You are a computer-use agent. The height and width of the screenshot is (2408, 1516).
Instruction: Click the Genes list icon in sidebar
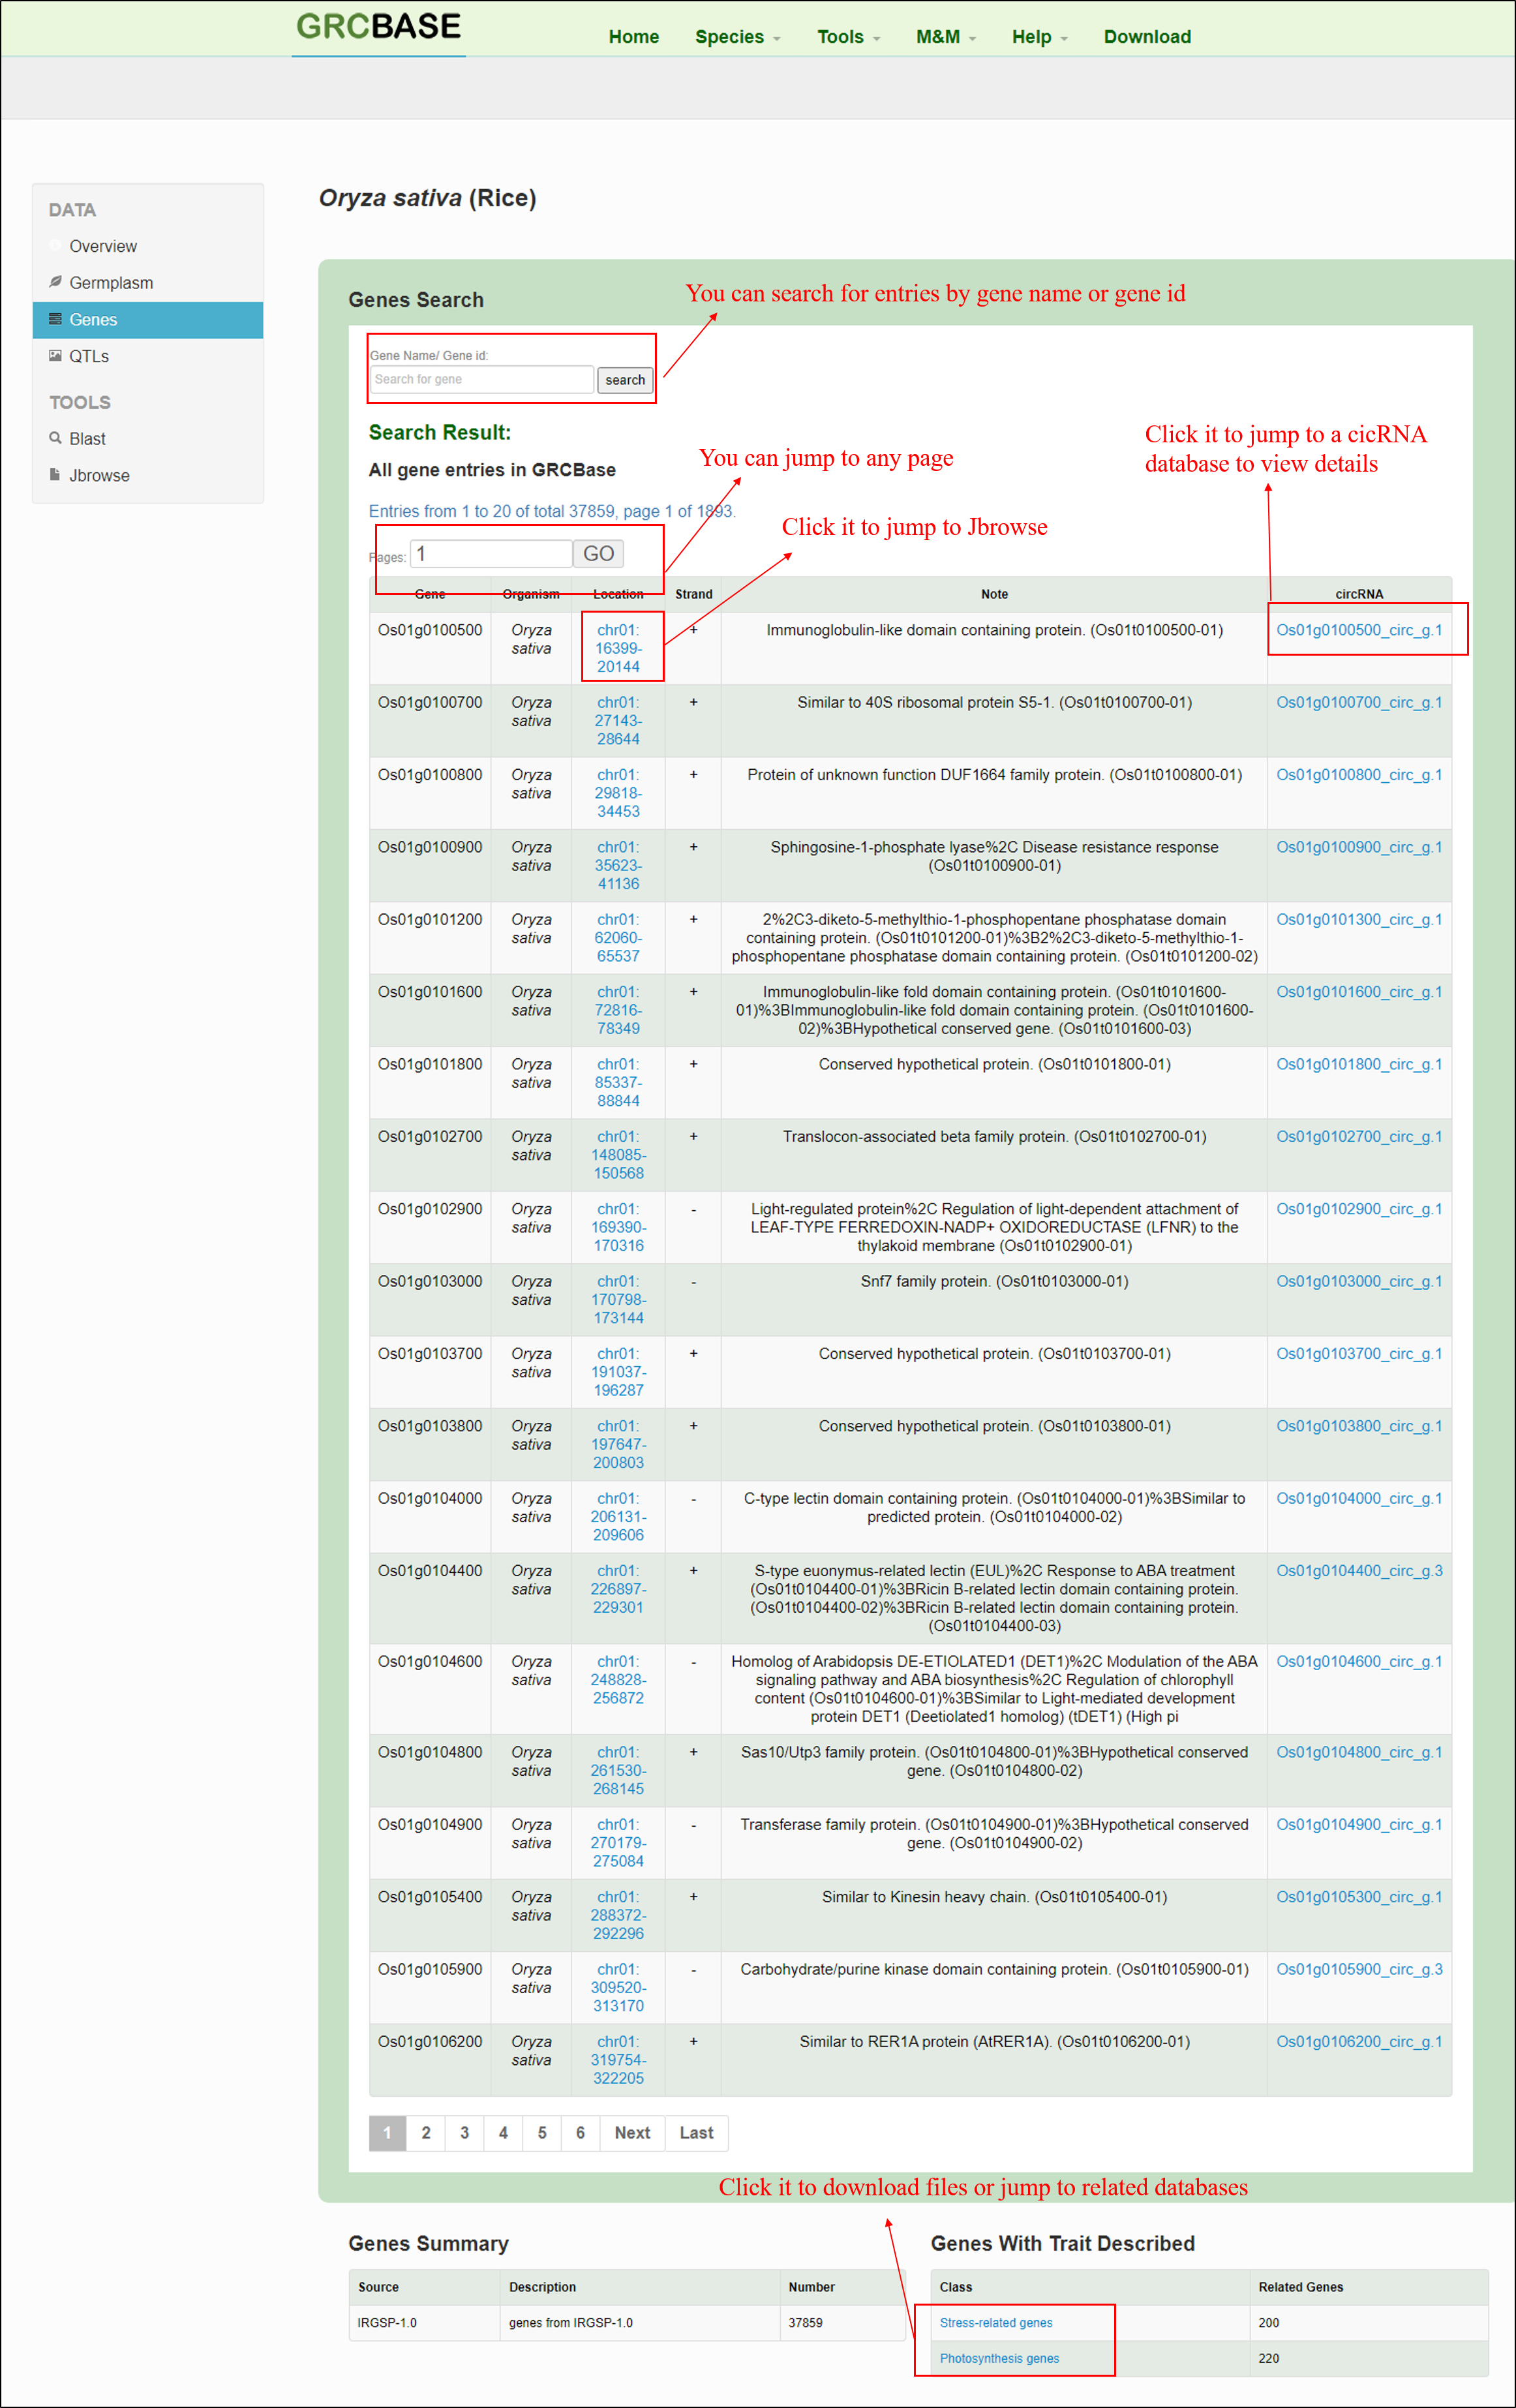pyautogui.click(x=55, y=319)
